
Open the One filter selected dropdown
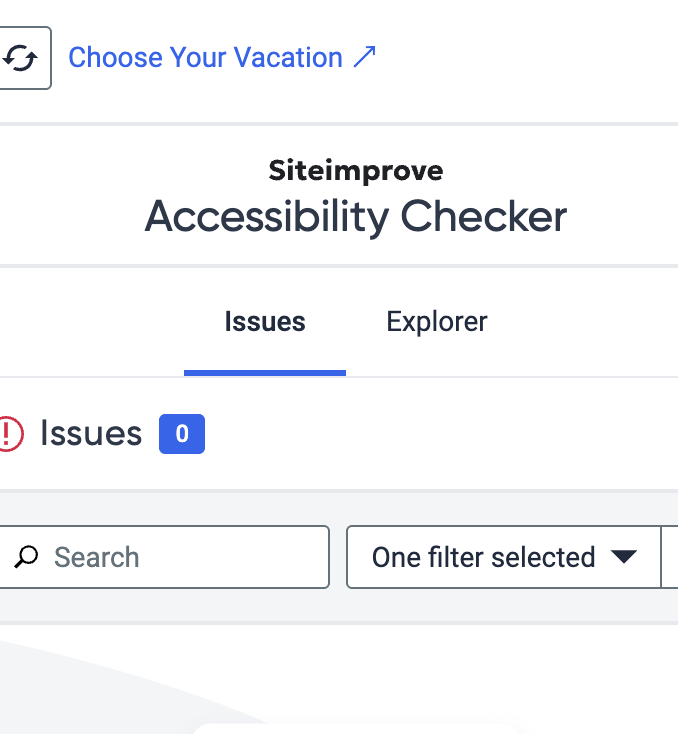click(503, 557)
